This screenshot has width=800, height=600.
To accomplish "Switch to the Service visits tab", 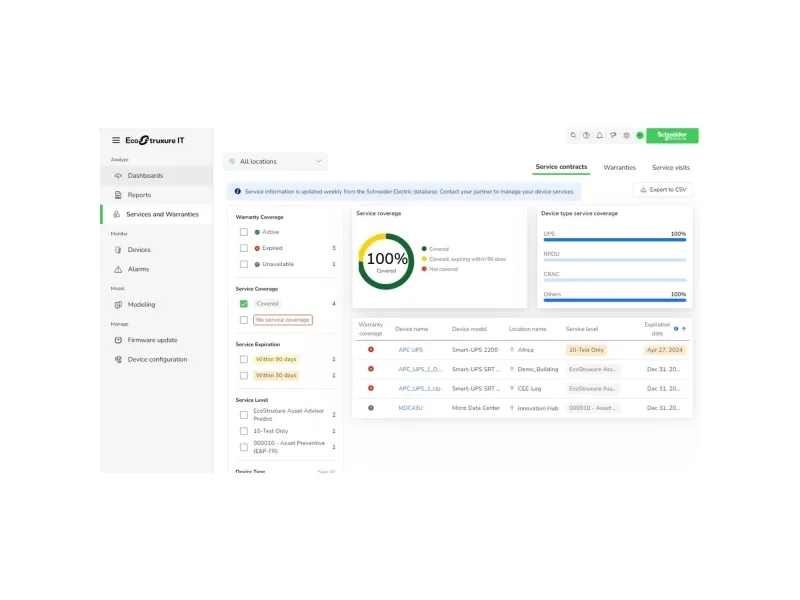I will click(x=670, y=167).
